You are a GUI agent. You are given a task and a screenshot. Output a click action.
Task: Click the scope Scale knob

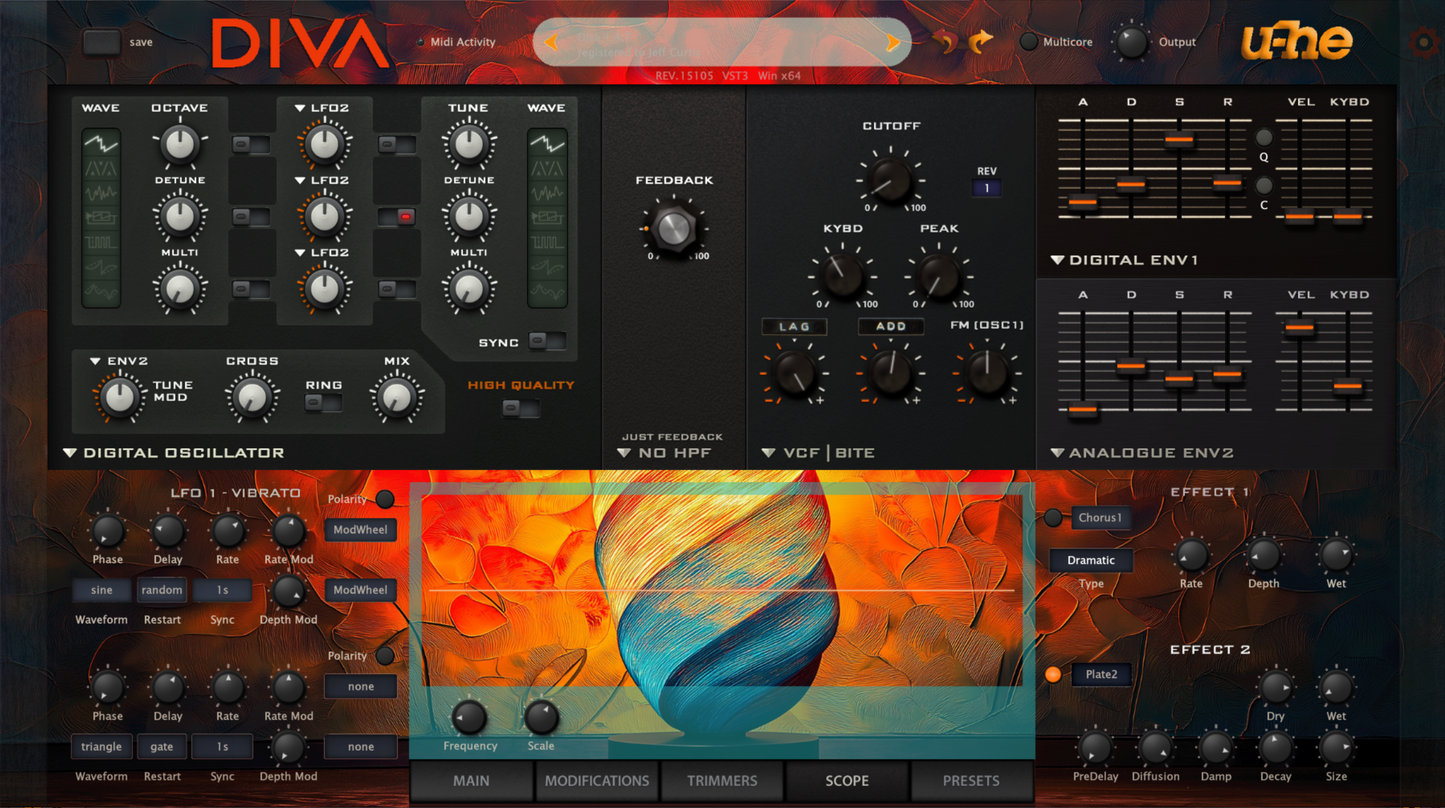[x=541, y=717]
